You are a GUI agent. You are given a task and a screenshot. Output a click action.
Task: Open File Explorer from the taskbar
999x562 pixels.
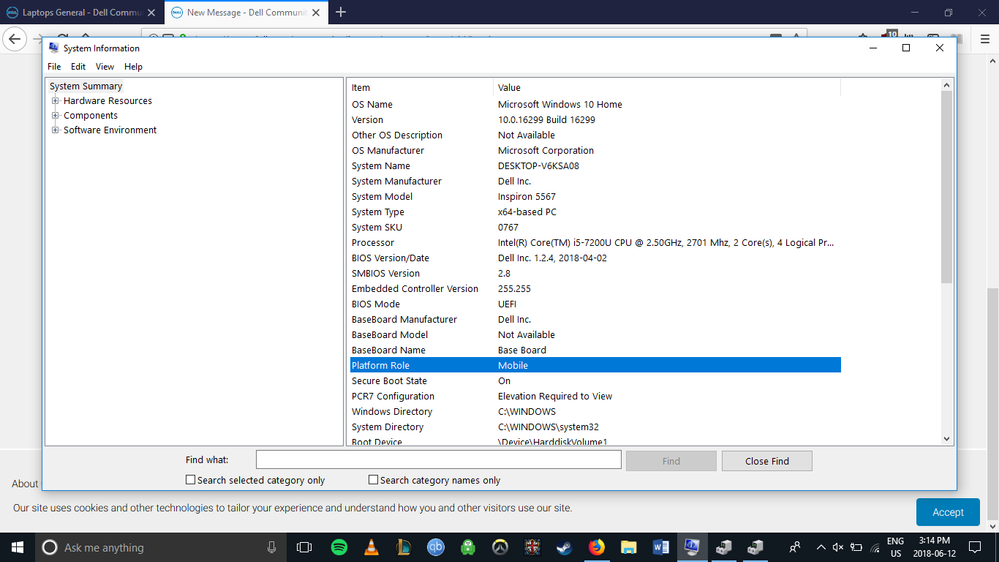pos(628,547)
